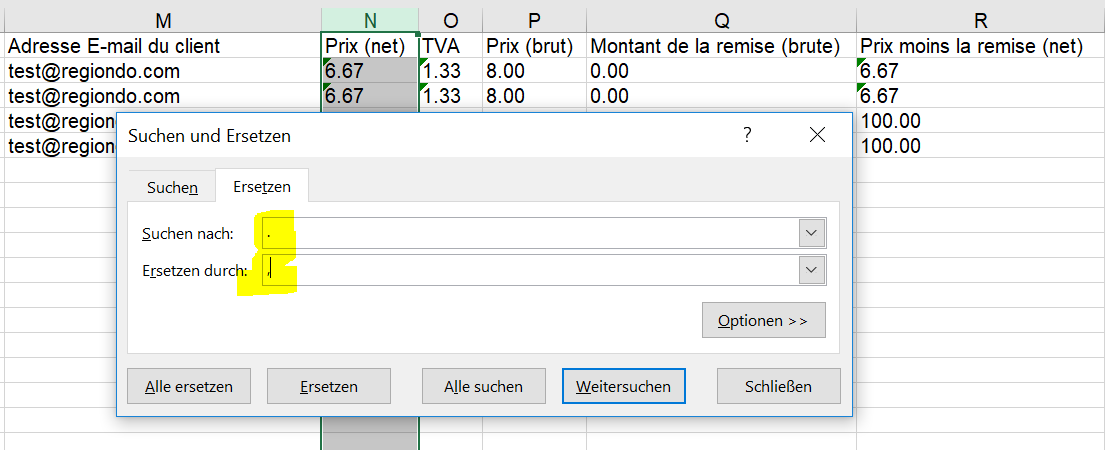The width and height of the screenshot is (1105, 450).
Task: Focus the Suchen nach input field
Action: 530,233
